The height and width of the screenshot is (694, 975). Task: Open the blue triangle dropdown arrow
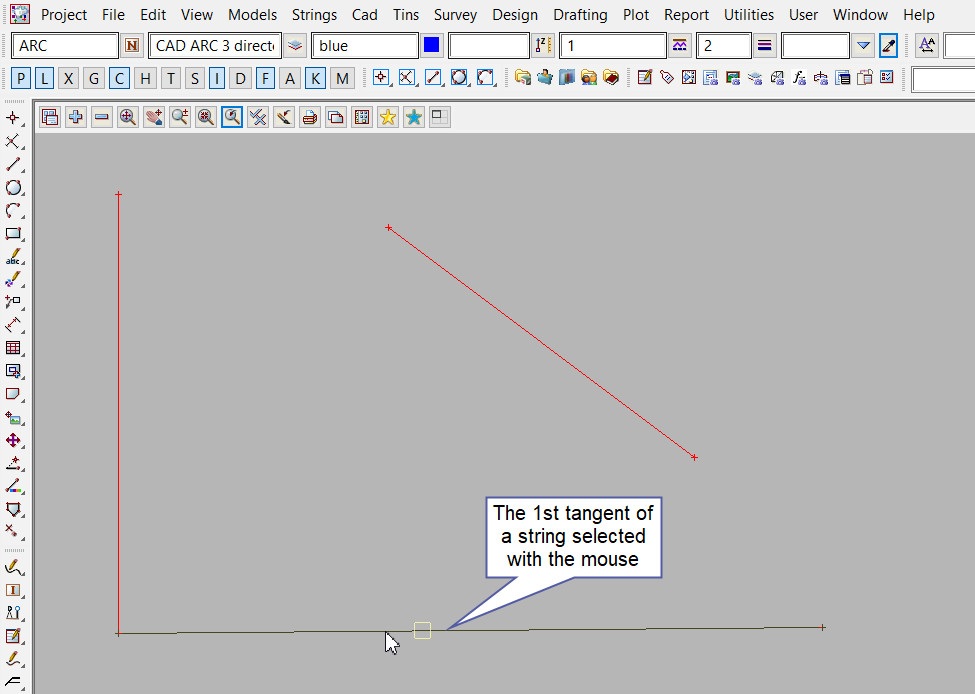(864, 46)
